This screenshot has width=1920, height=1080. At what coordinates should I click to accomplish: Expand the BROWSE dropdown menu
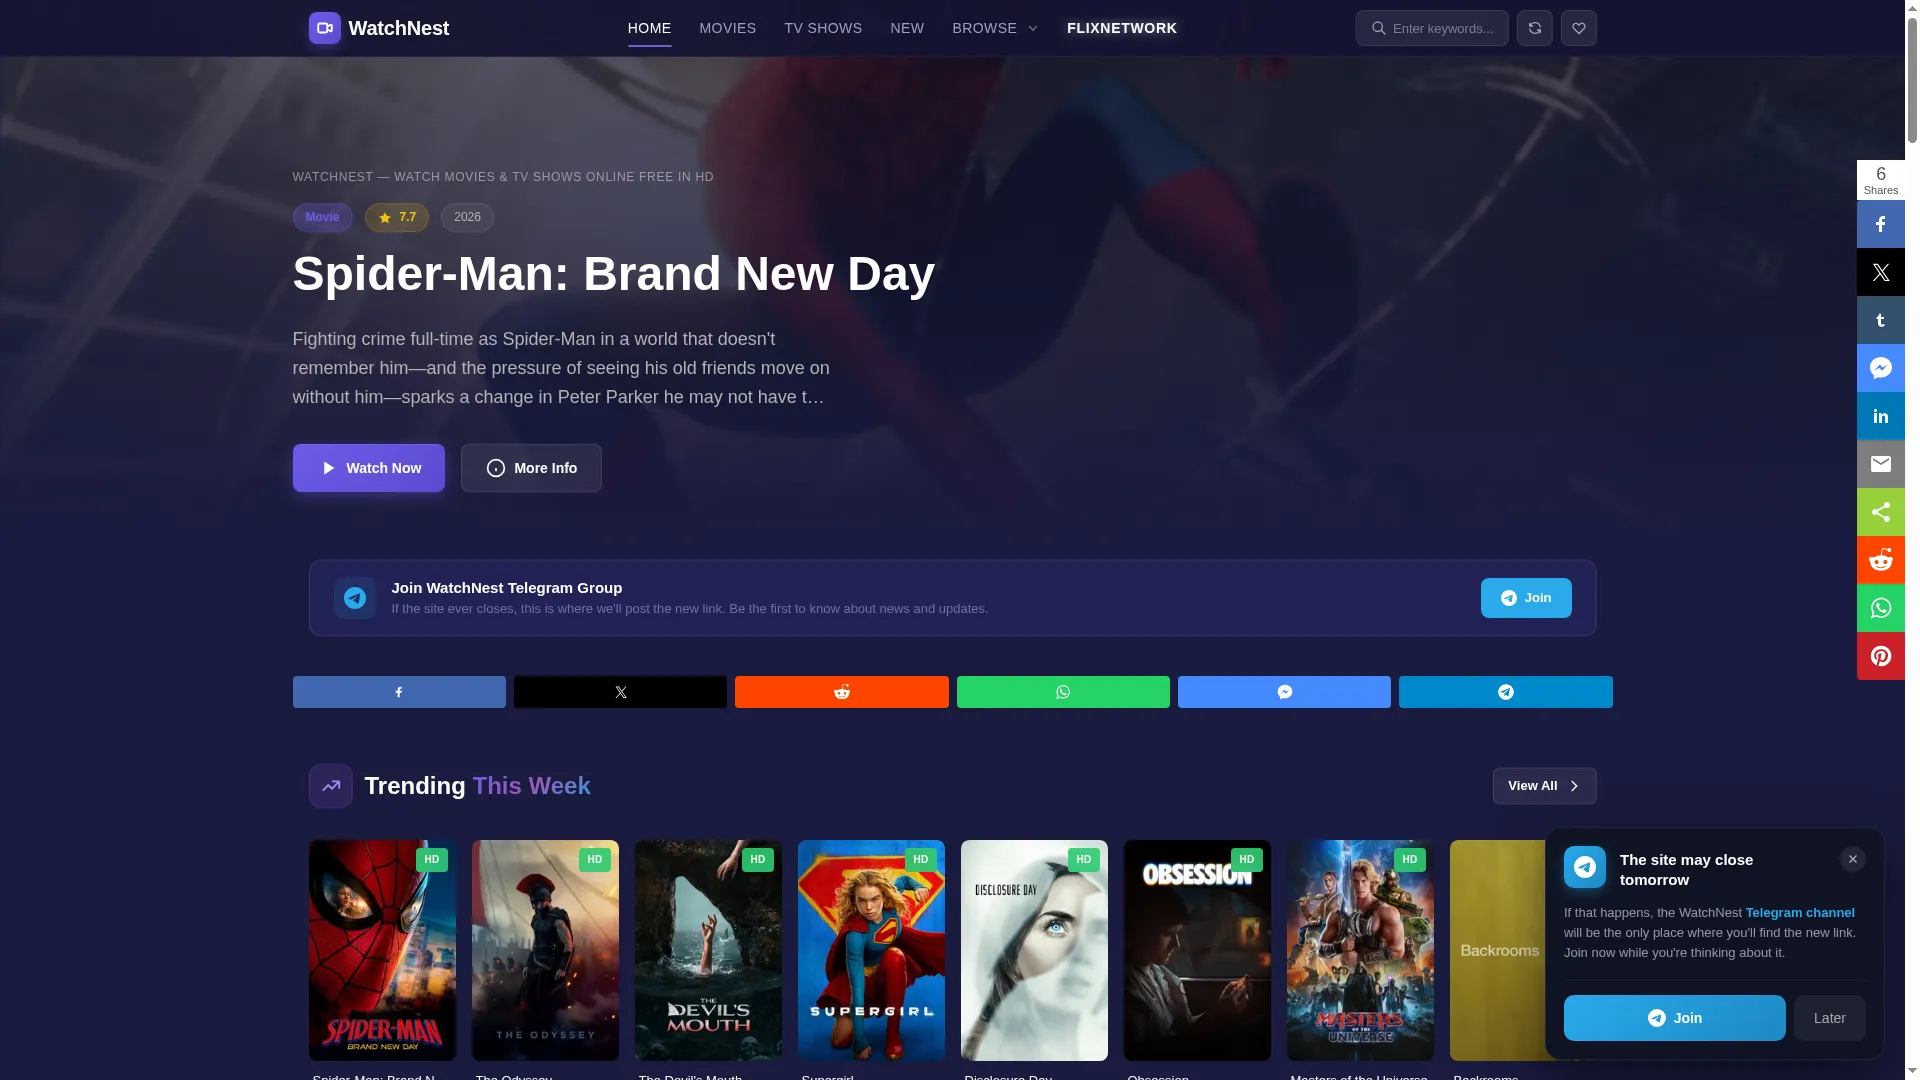coord(995,28)
